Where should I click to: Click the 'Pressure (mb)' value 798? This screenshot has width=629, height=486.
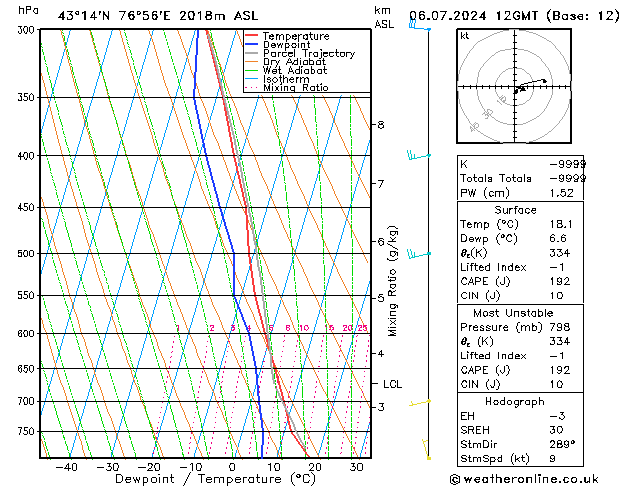pos(560,327)
